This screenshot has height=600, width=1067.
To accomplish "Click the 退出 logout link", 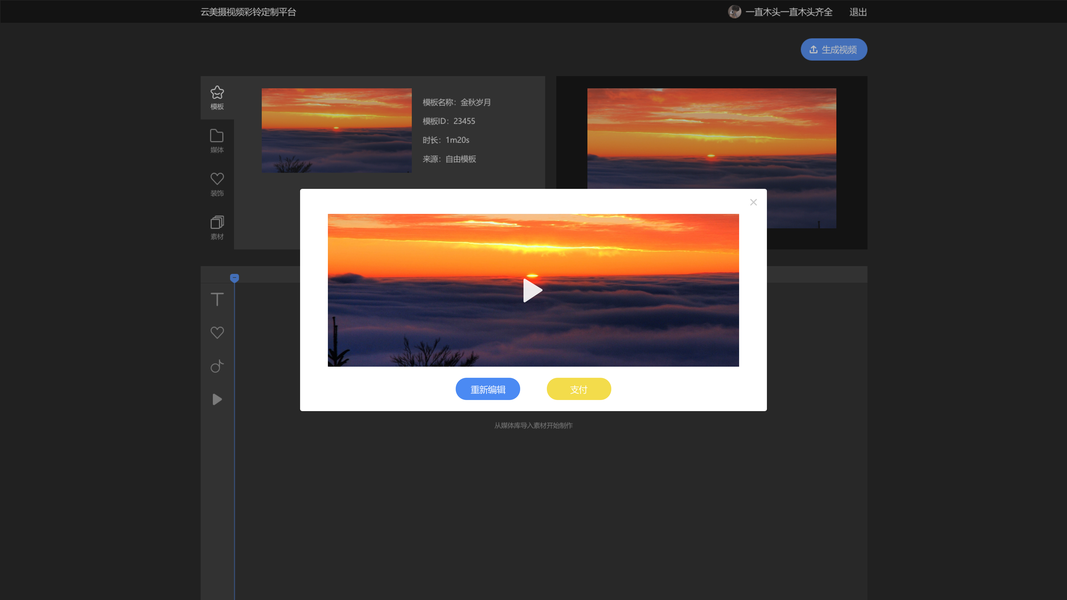I will click(858, 12).
